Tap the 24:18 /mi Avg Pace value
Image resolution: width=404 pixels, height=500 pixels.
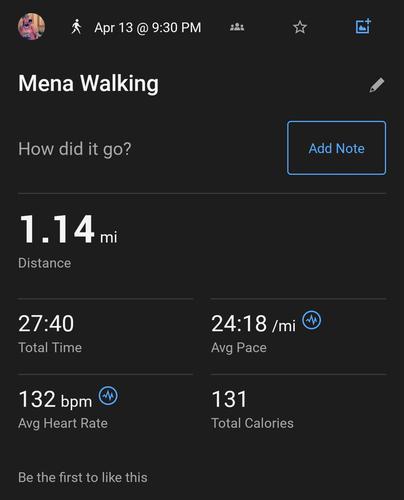pos(253,324)
